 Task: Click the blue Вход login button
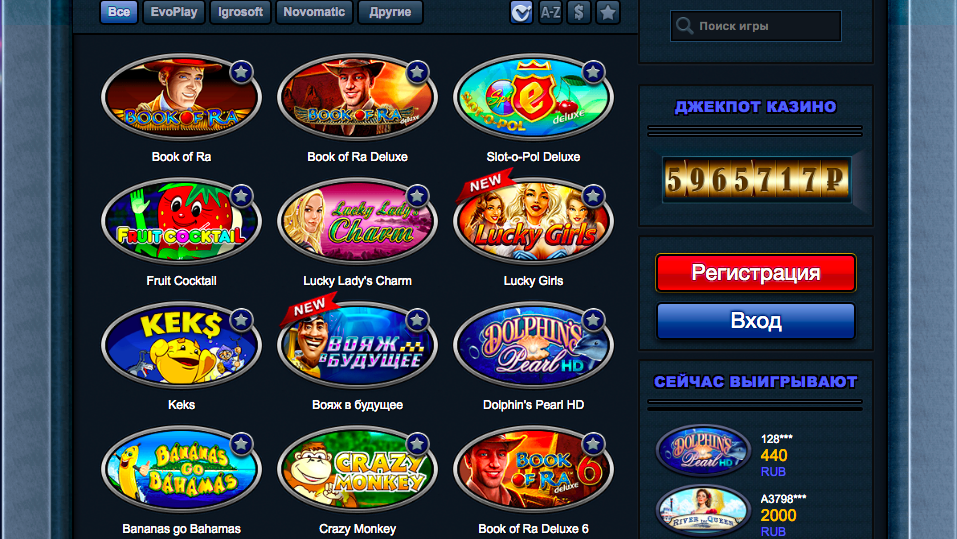click(756, 320)
